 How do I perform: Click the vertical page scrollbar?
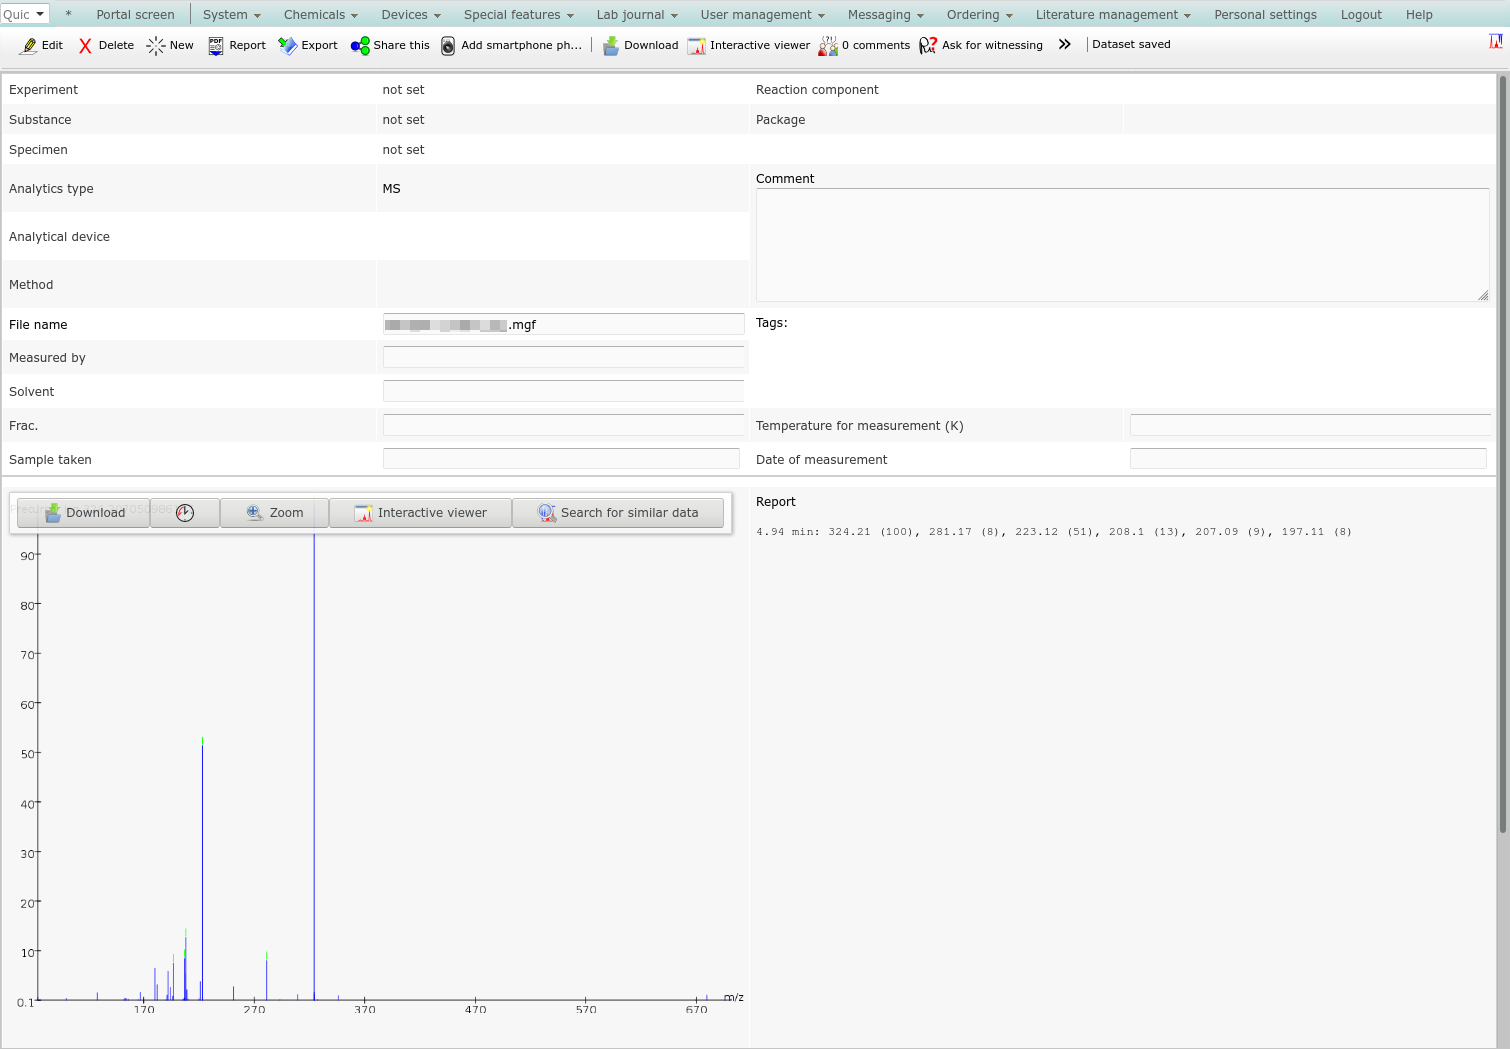1502,450
